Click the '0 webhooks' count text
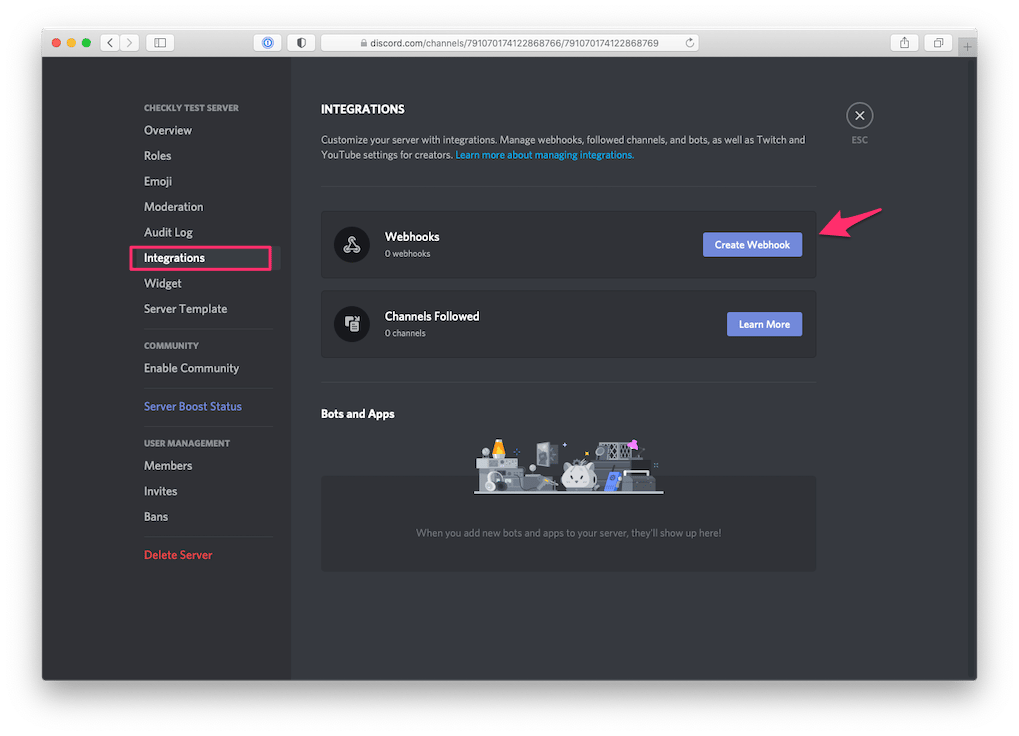The width and height of the screenshot is (1019, 736). tap(407, 253)
